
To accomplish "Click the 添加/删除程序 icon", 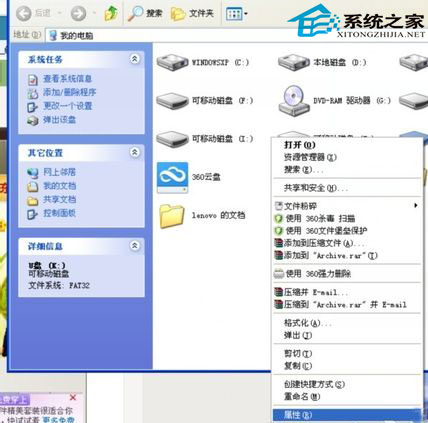I will click(33, 93).
